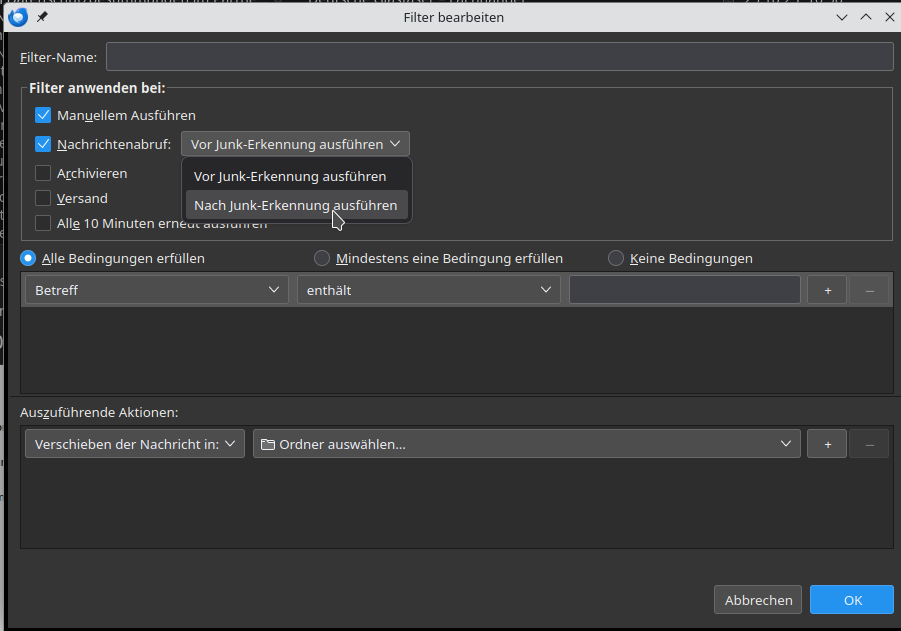
Task: Choose the Keine Bedingungen radio button
Action: pyautogui.click(x=616, y=258)
